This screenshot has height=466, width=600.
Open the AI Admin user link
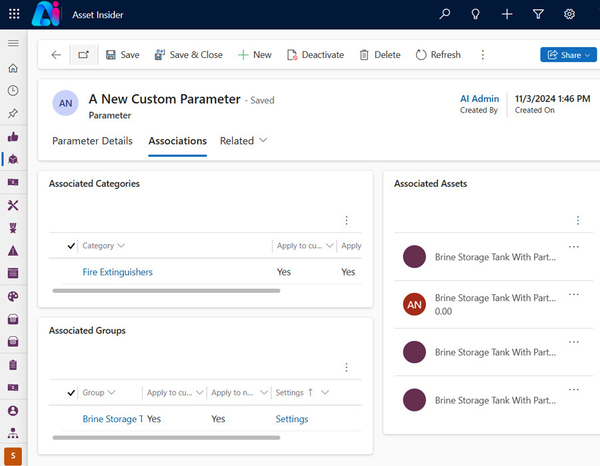(x=479, y=99)
